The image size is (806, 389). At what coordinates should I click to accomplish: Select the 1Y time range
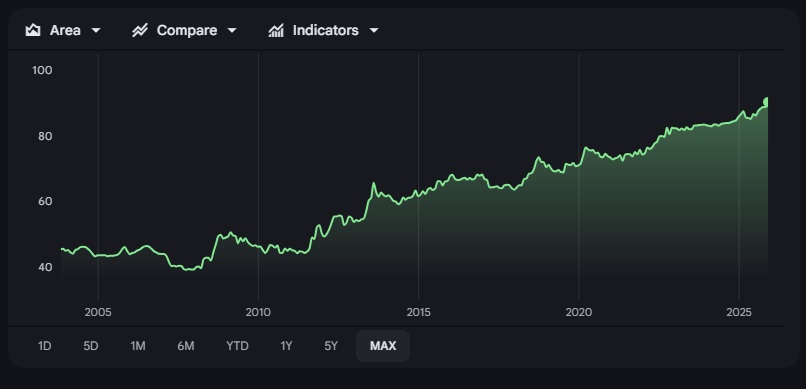click(x=286, y=346)
